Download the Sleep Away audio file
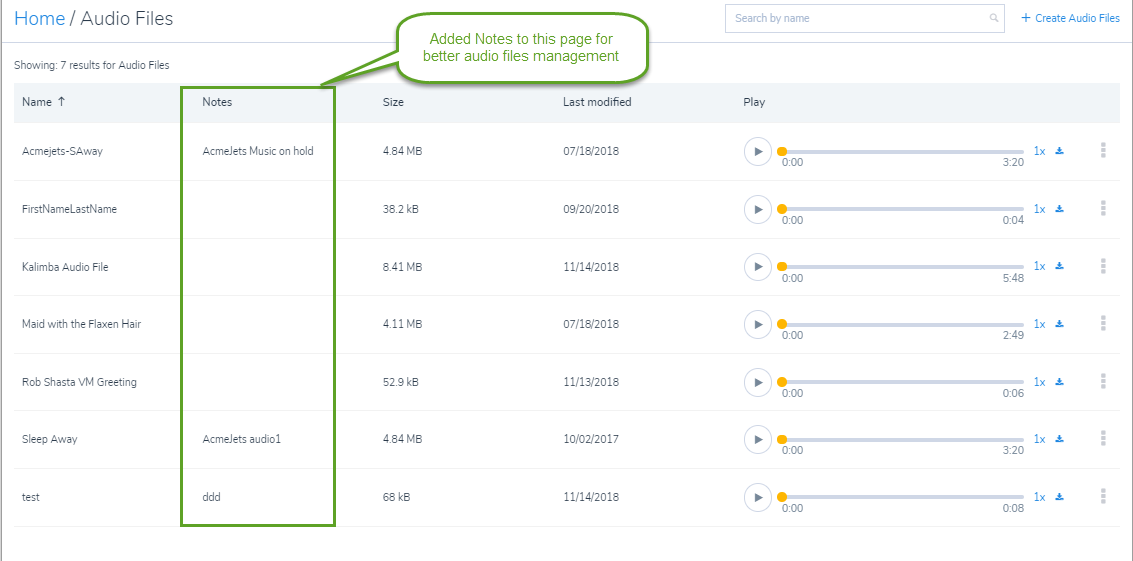Screen dimensions: 1133x561 (x=1059, y=439)
